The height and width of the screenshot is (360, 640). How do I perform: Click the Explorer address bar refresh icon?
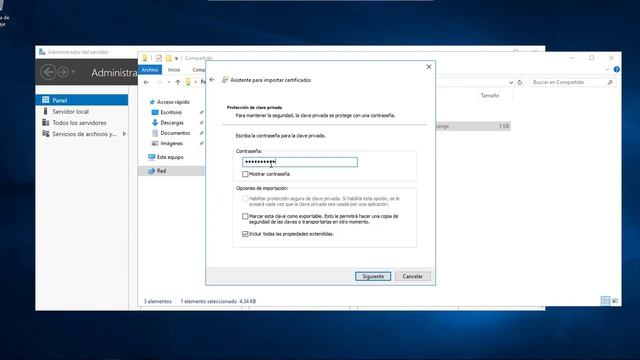pyautogui.click(x=520, y=82)
